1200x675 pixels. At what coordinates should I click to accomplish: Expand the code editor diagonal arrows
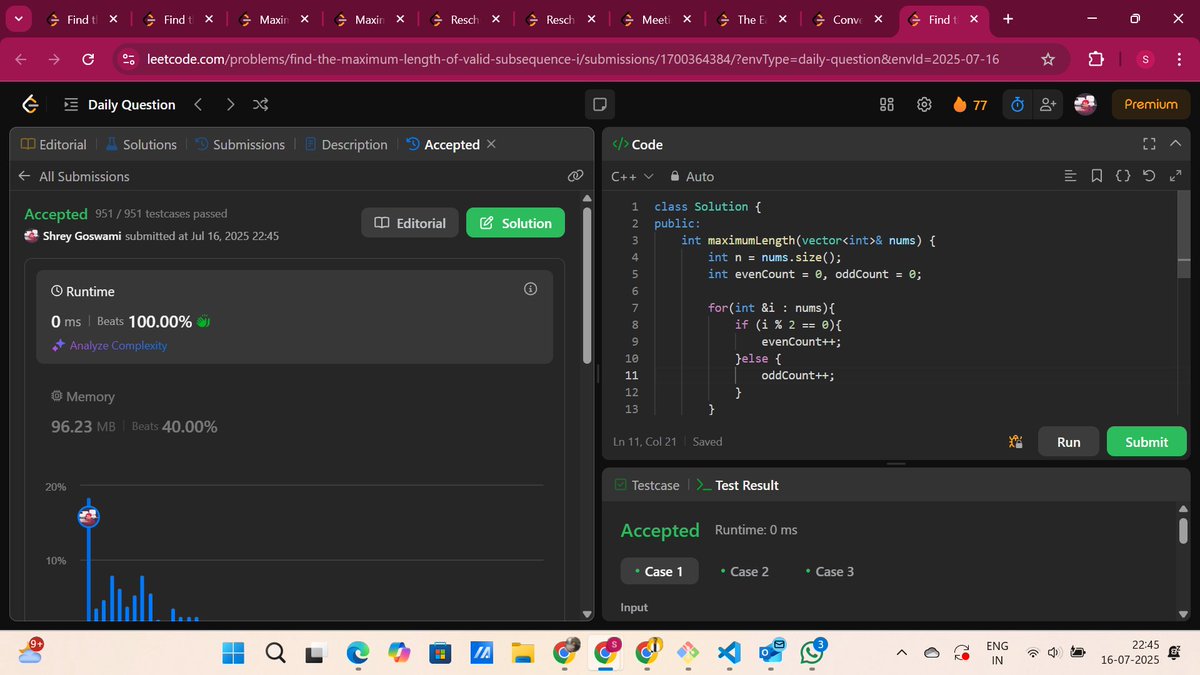point(1174,176)
